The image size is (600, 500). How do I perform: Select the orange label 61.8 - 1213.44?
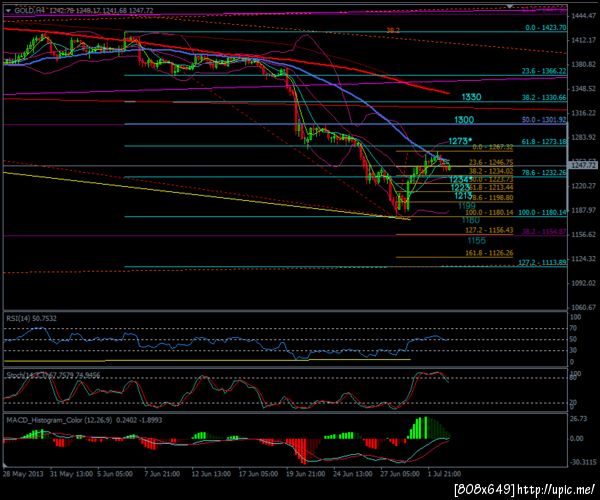click(x=492, y=187)
